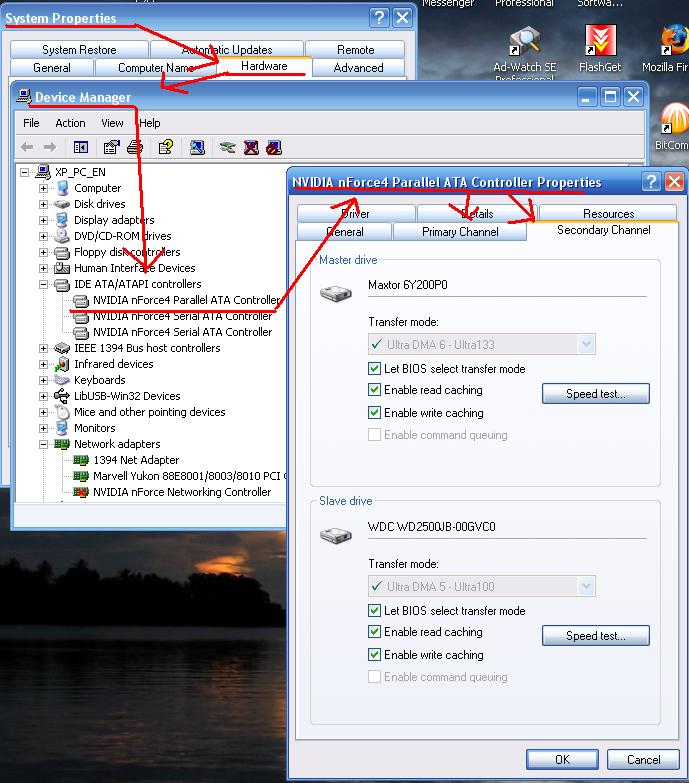Image resolution: width=689 pixels, height=783 pixels.
Task: Click the Master drive hard disk icon
Action: (x=336, y=293)
